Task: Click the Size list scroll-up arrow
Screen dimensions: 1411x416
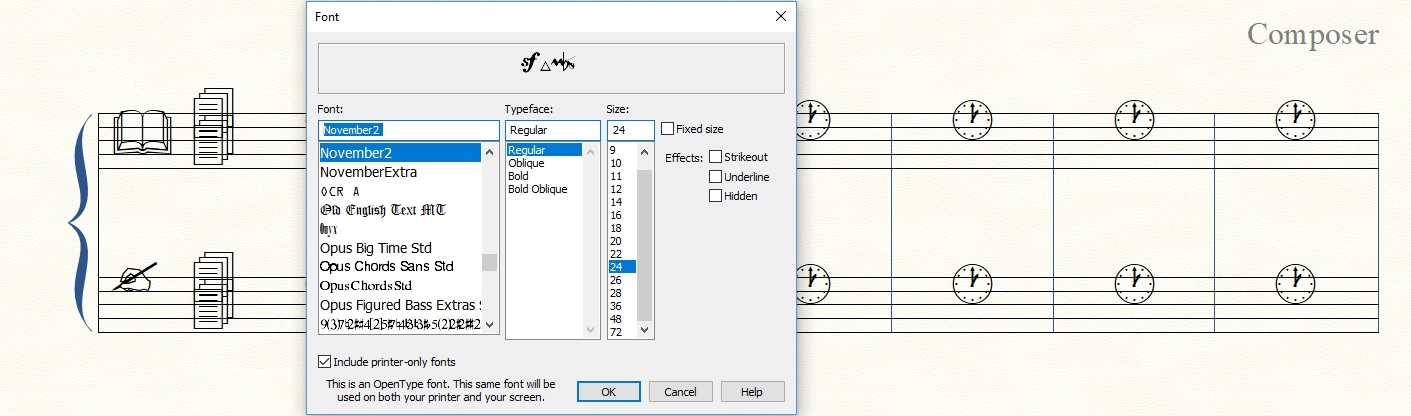Action: 644,151
